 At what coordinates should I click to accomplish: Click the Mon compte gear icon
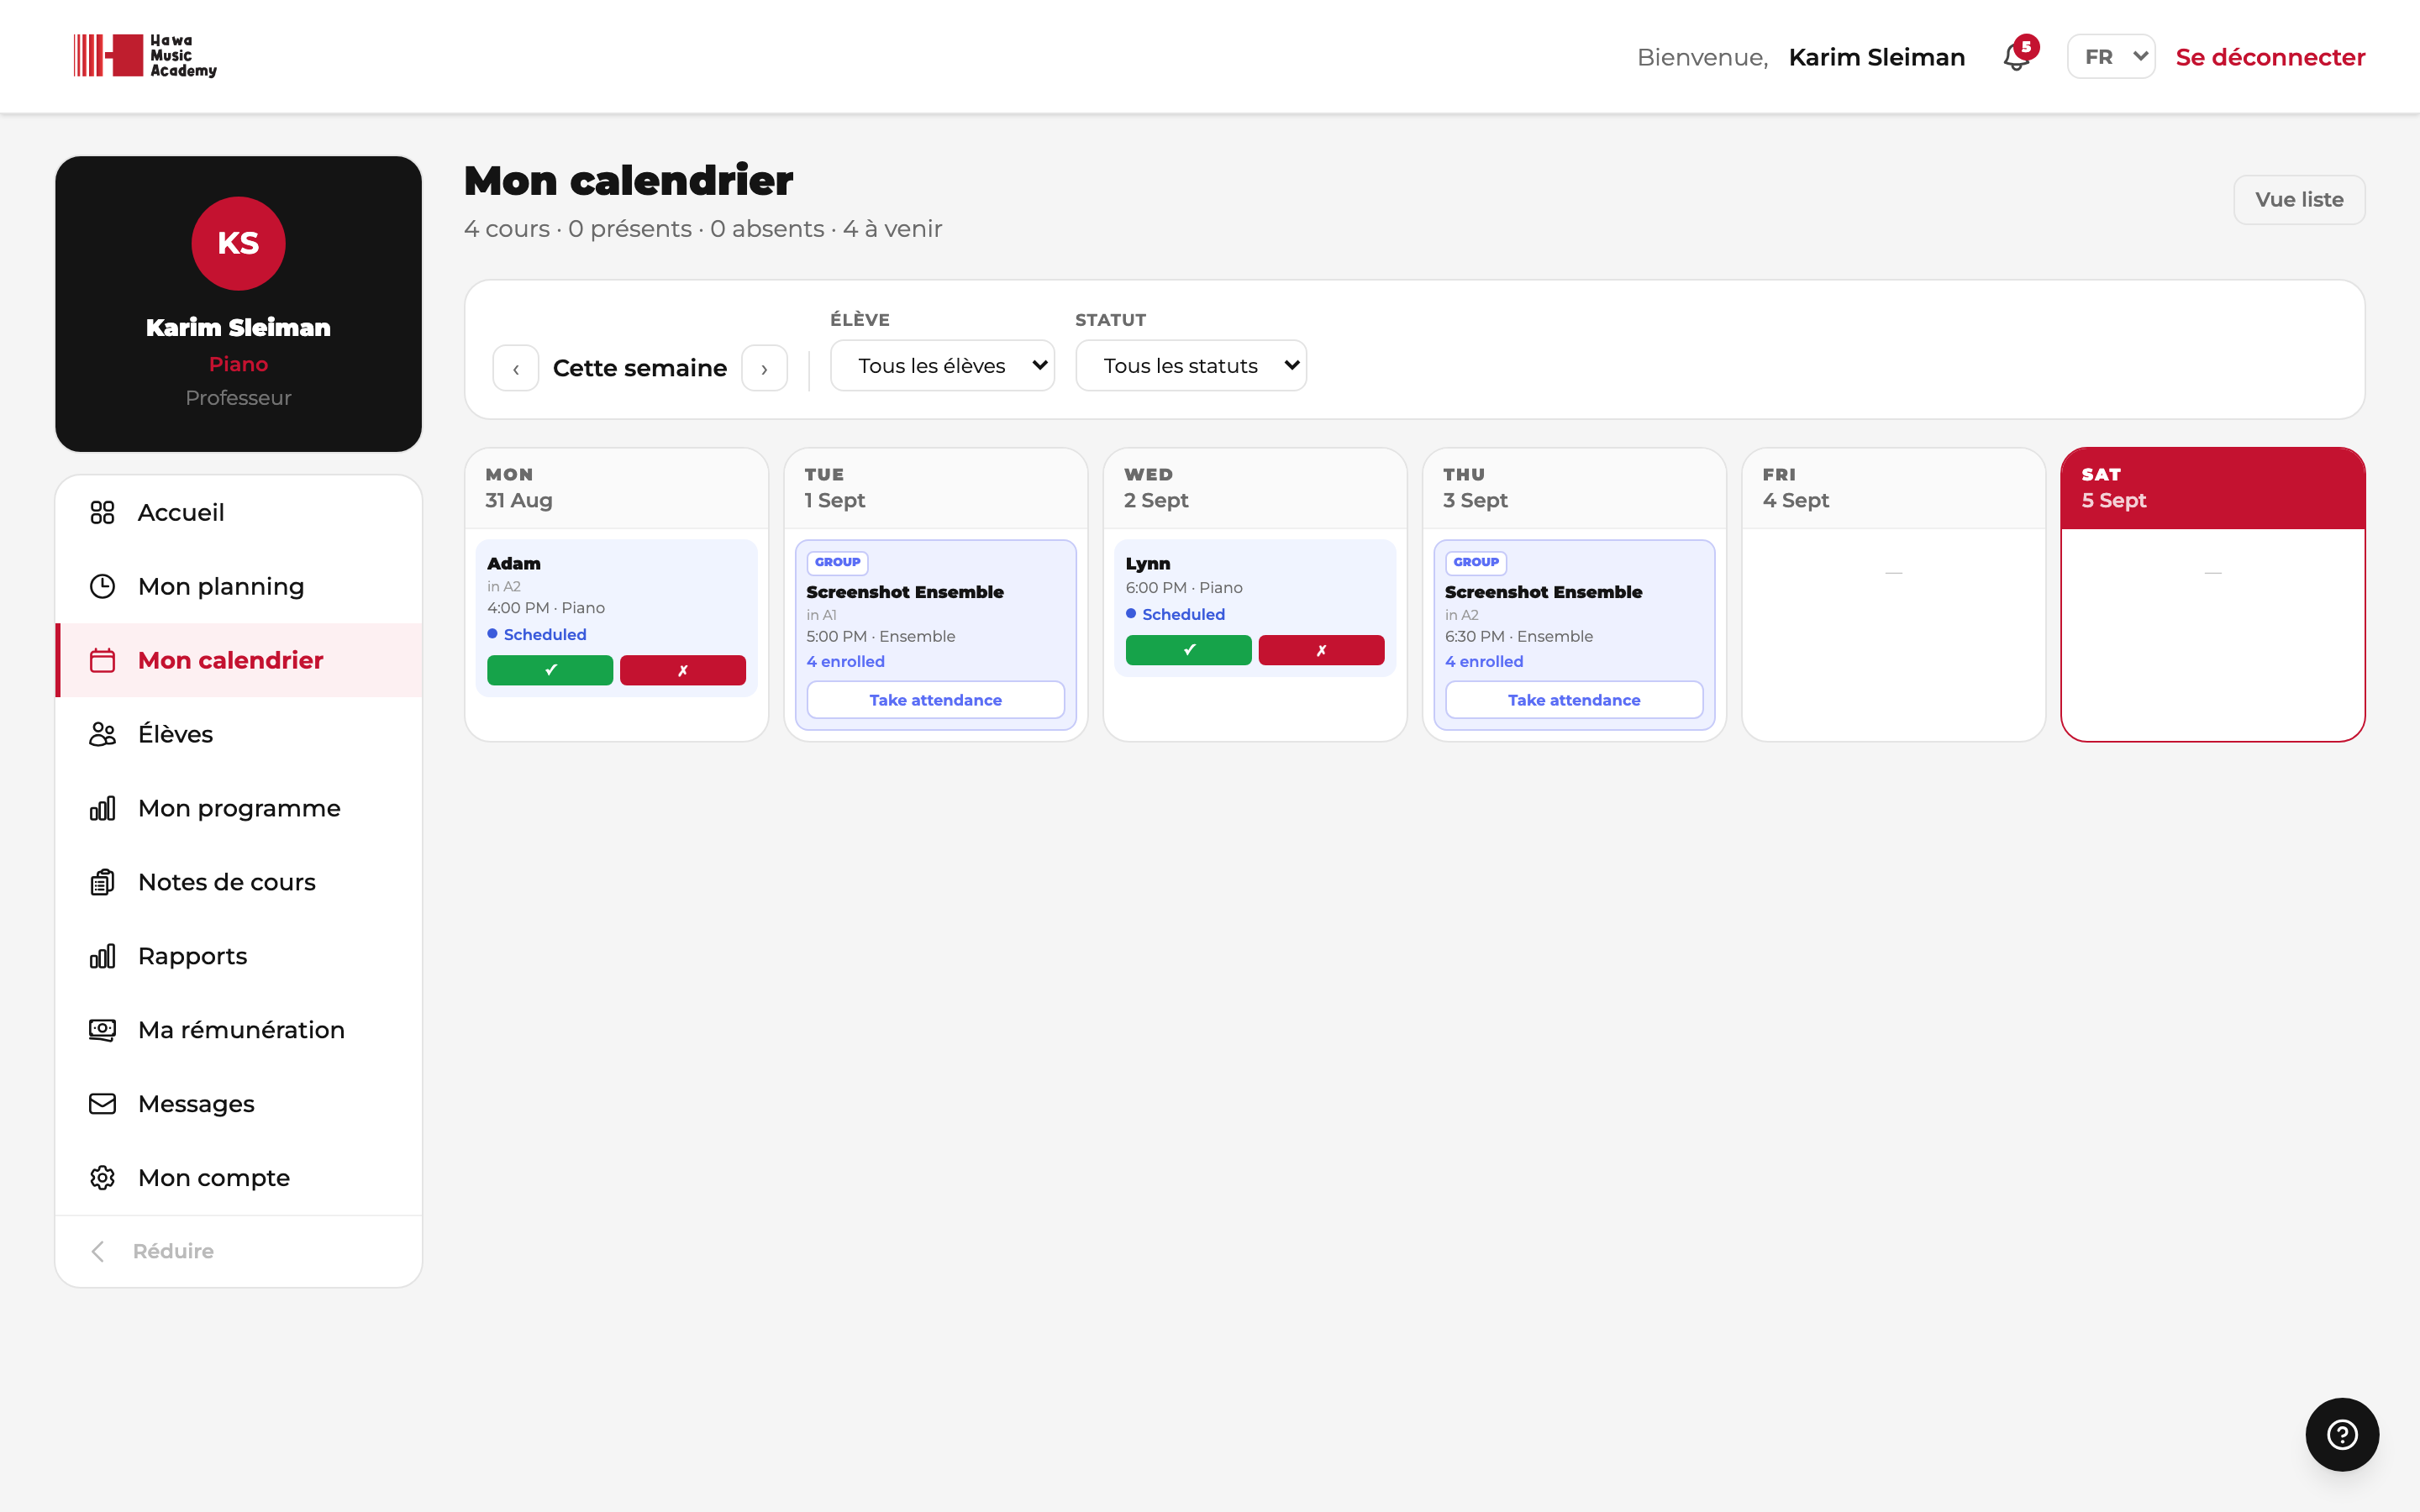102,1178
